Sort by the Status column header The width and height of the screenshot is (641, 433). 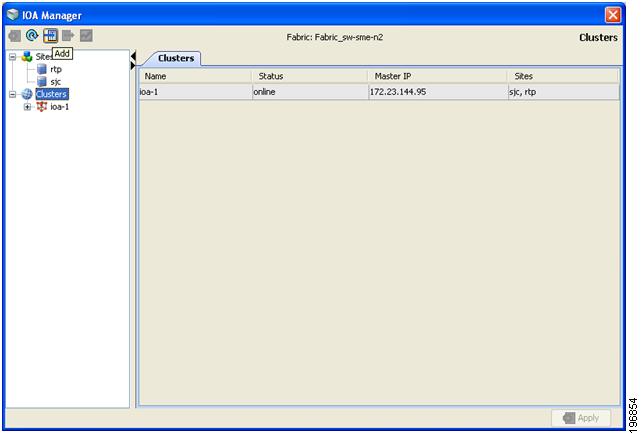click(x=309, y=76)
